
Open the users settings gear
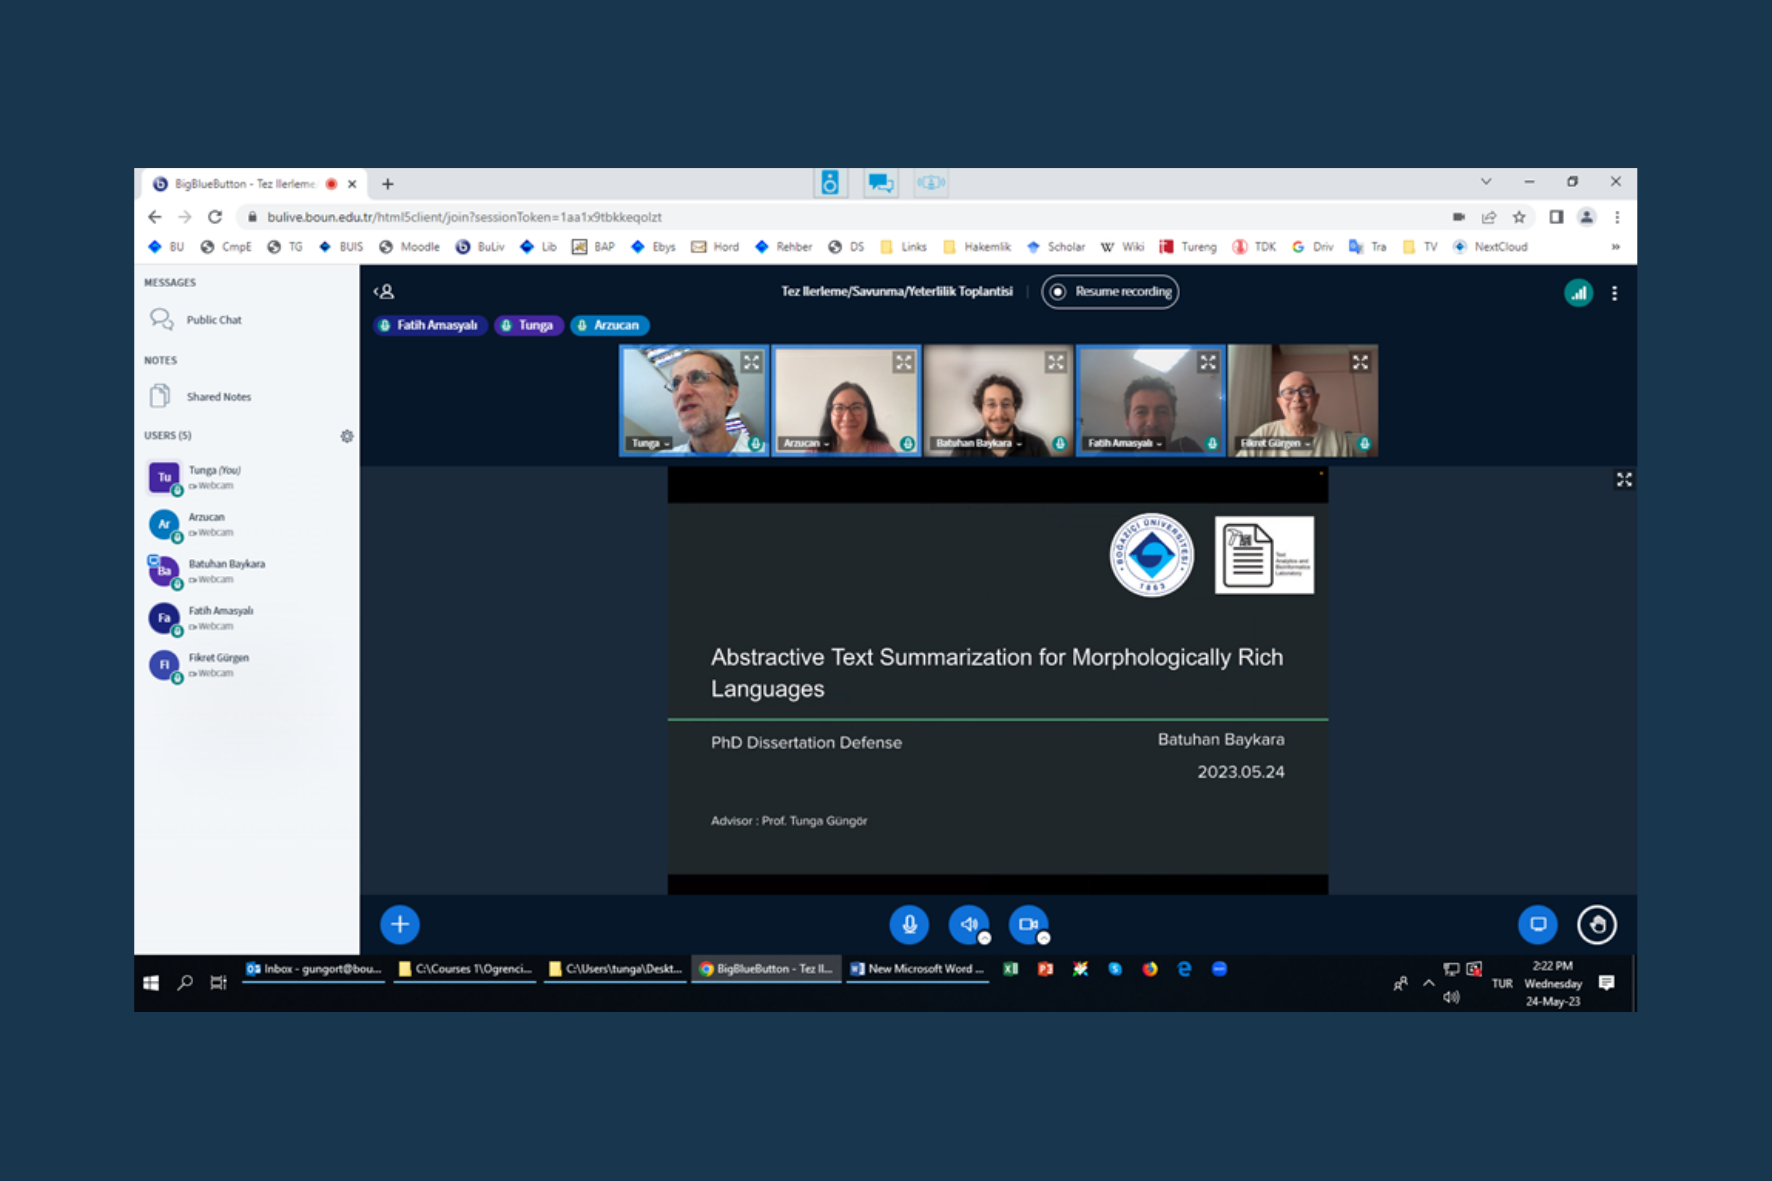pos(347,436)
